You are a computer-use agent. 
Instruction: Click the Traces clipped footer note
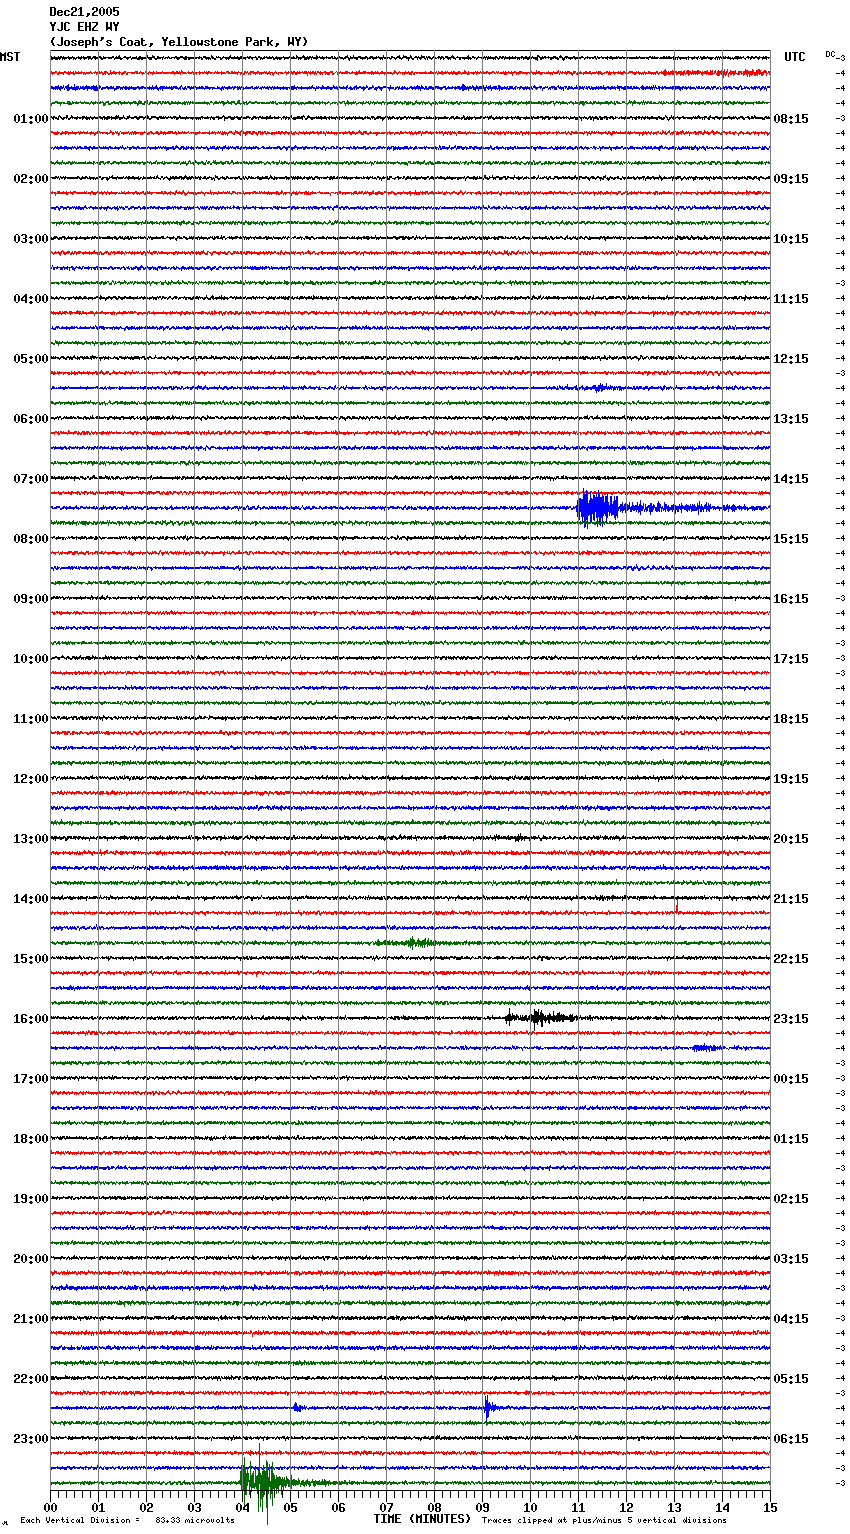tap(604, 1520)
